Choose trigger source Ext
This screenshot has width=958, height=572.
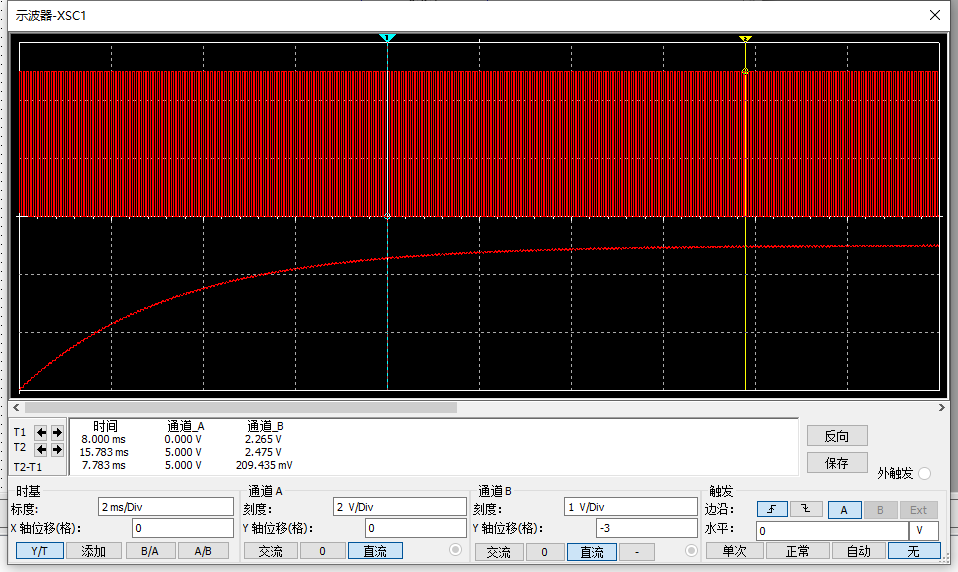coord(918,509)
